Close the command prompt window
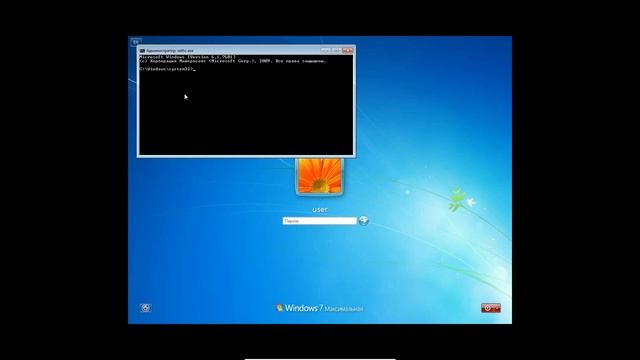Image resolution: width=640 pixels, height=360 pixels. coord(347,50)
